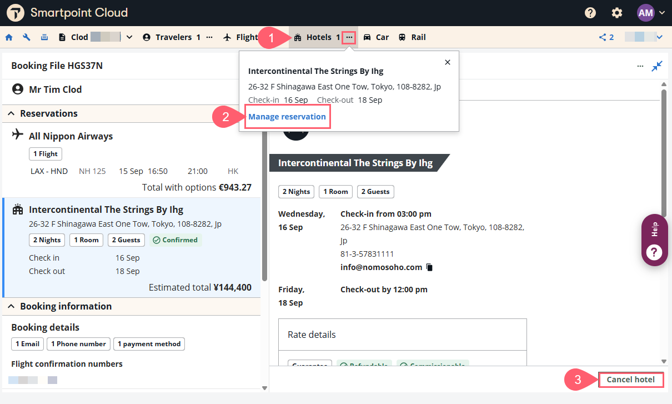The image size is (672, 404).
Task: Click the Total with options €943.27 text
Action: click(x=197, y=187)
